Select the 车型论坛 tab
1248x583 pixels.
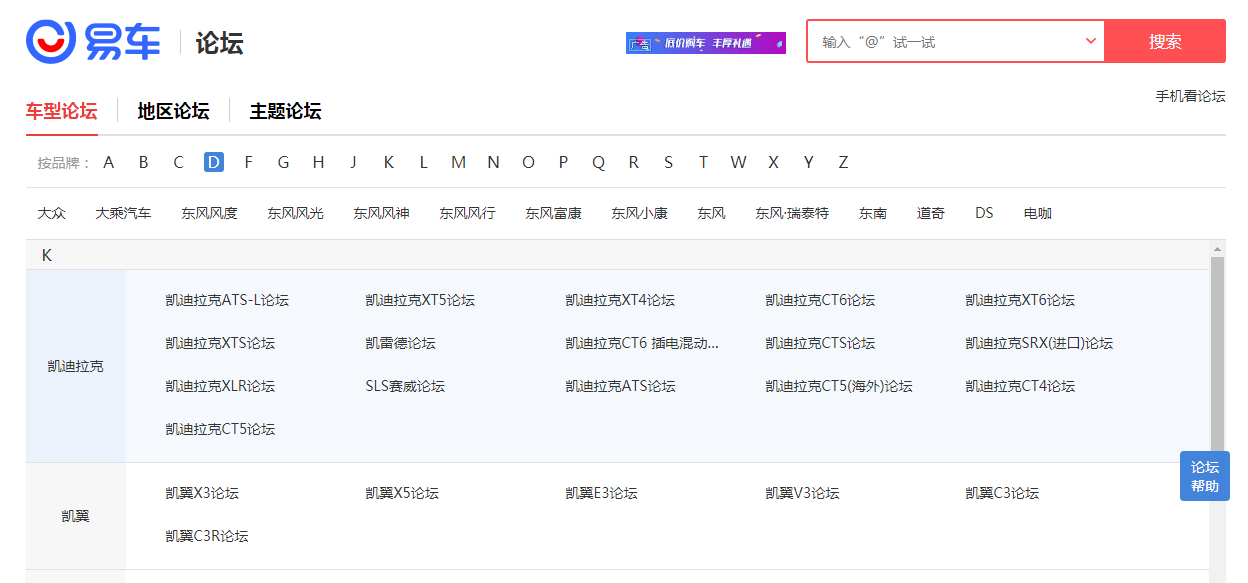[x=61, y=111]
